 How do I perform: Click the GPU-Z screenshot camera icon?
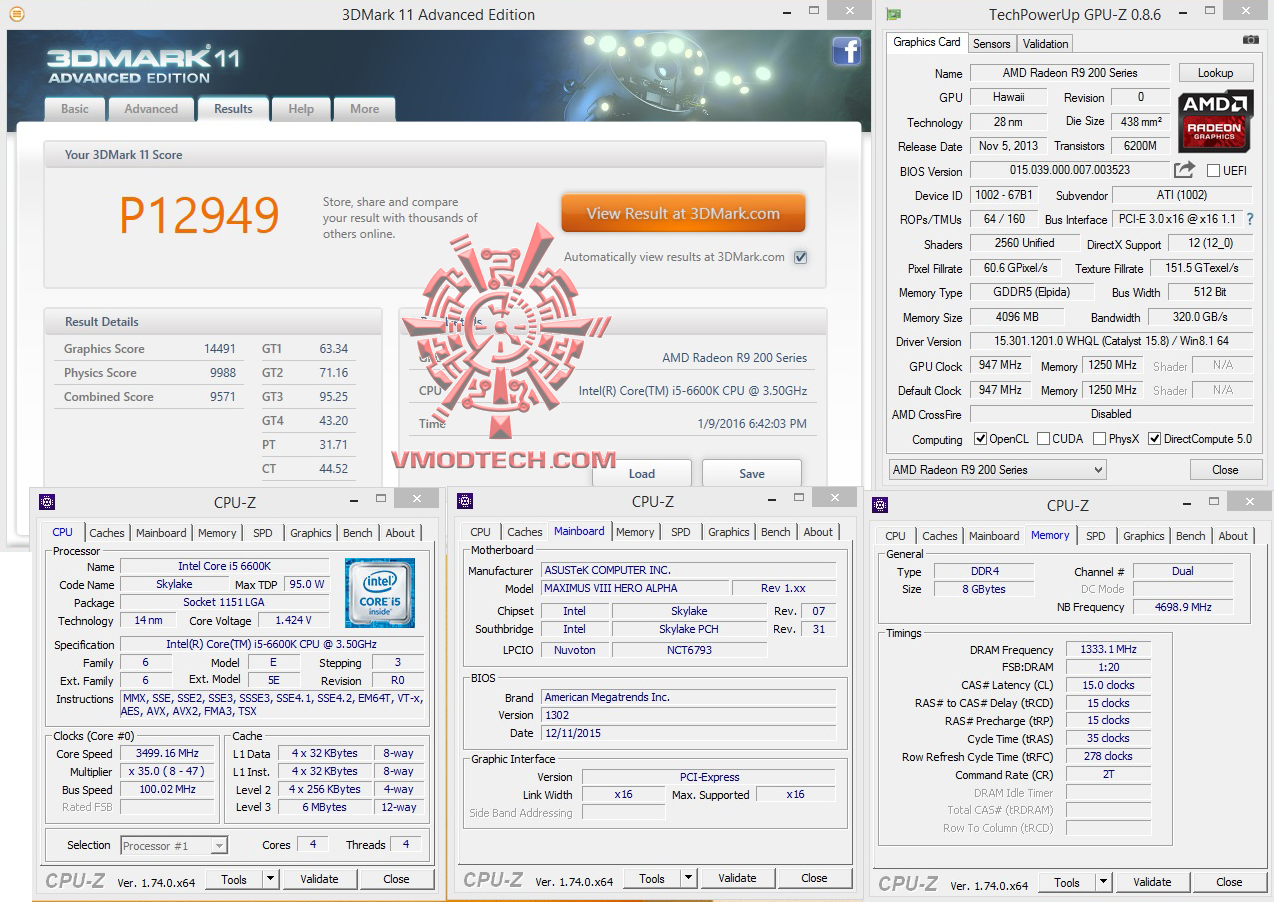(x=1250, y=40)
